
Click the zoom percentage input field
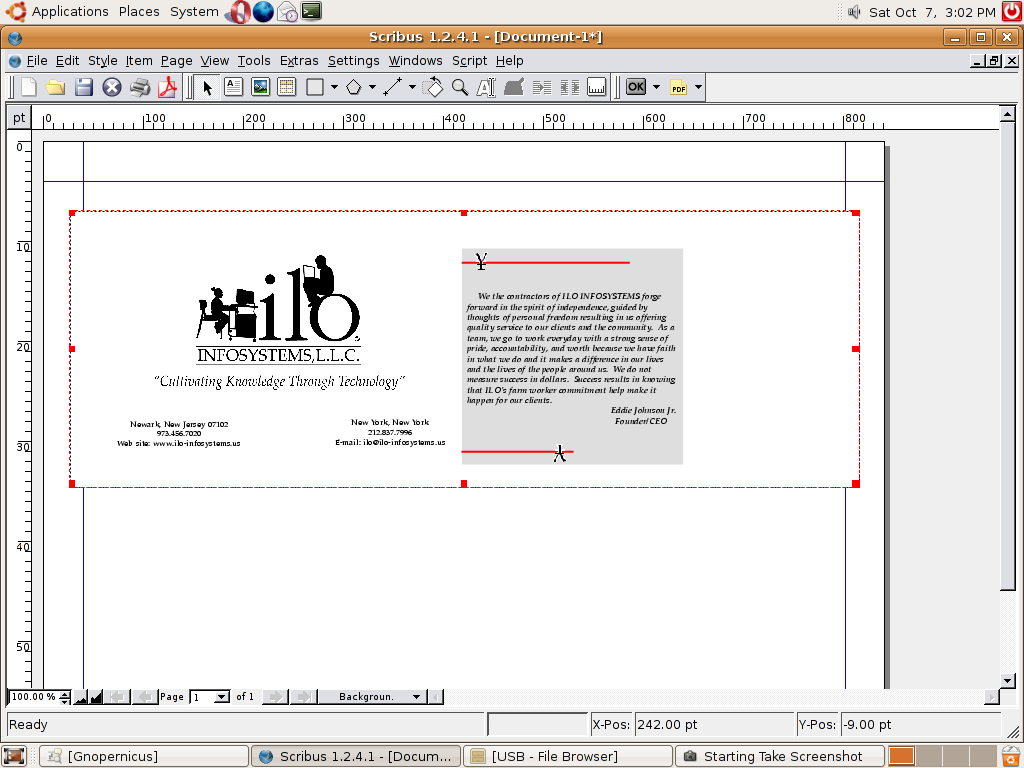[x=33, y=697]
